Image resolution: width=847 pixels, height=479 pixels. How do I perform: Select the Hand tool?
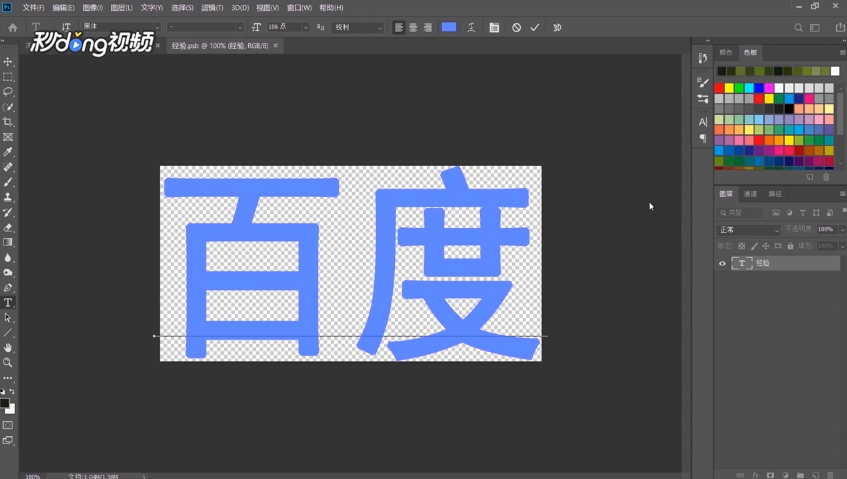(8, 348)
